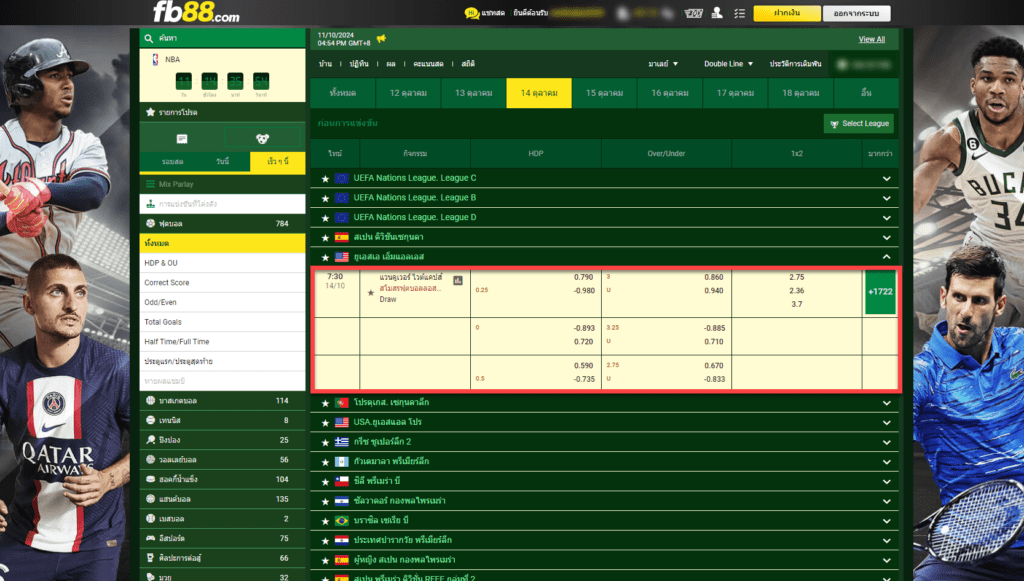1024x581 pixels.
Task: Select the 15 ตุลาคม date tab
Action: tap(604, 93)
